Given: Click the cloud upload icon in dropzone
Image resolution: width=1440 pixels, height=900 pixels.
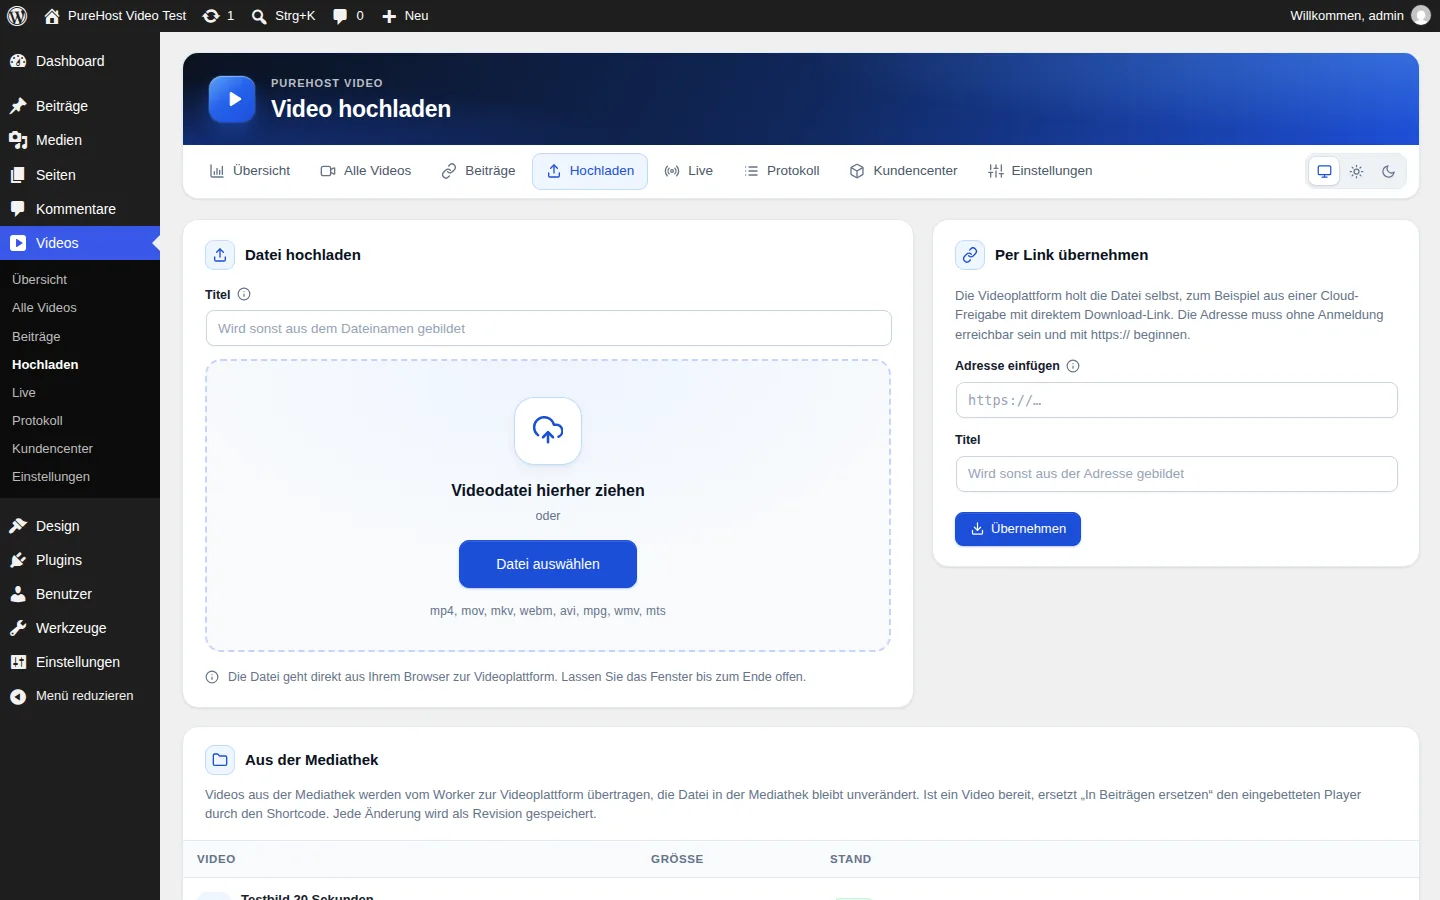Looking at the screenshot, I should pos(548,431).
